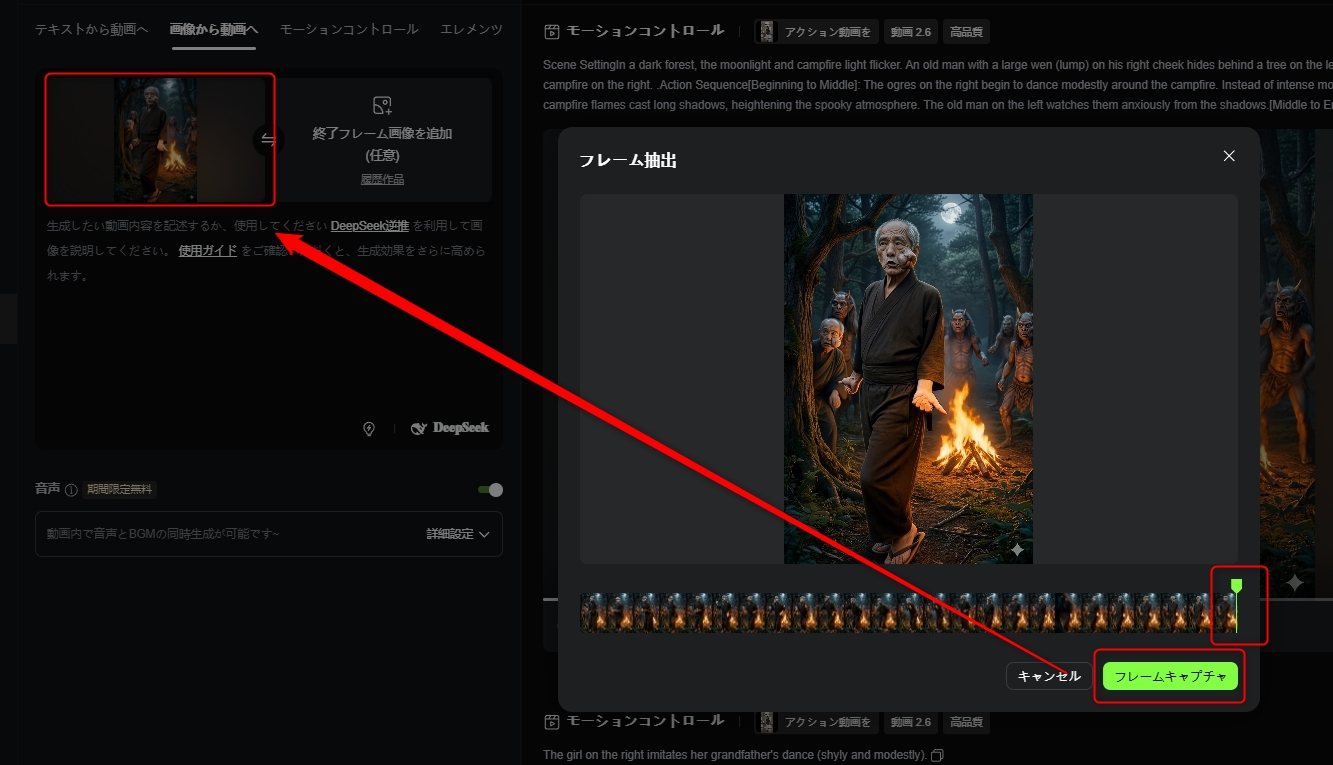Open the DeepSeek逆推 link
The image size is (1333, 765).
pyautogui.click(x=369, y=225)
